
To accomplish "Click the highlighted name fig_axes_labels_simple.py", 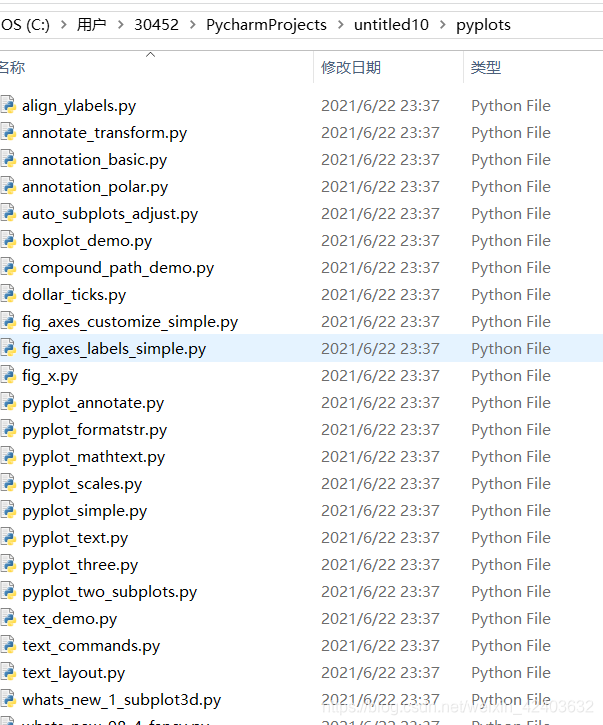I will click(x=114, y=349).
